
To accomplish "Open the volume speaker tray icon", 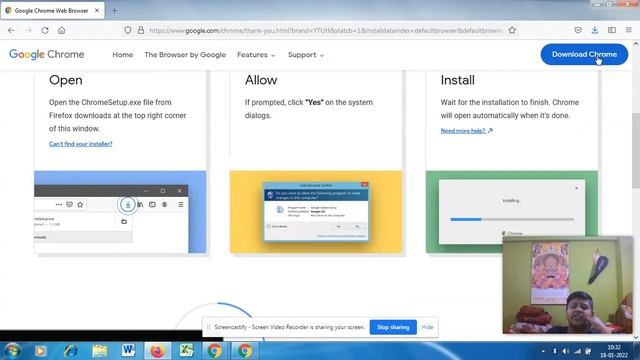I will (566, 351).
